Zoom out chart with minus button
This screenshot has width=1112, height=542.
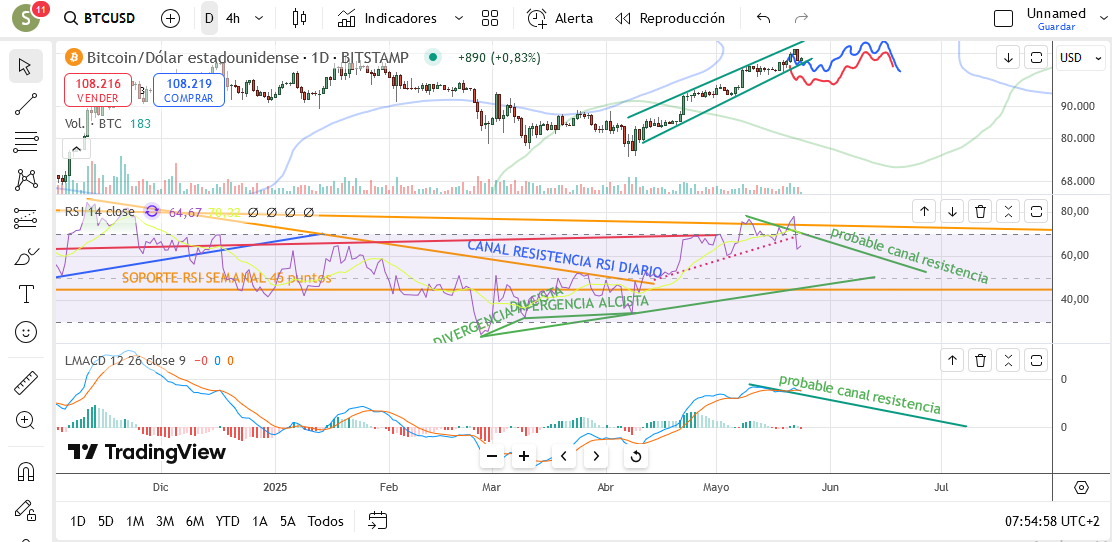tap(492, 456)
